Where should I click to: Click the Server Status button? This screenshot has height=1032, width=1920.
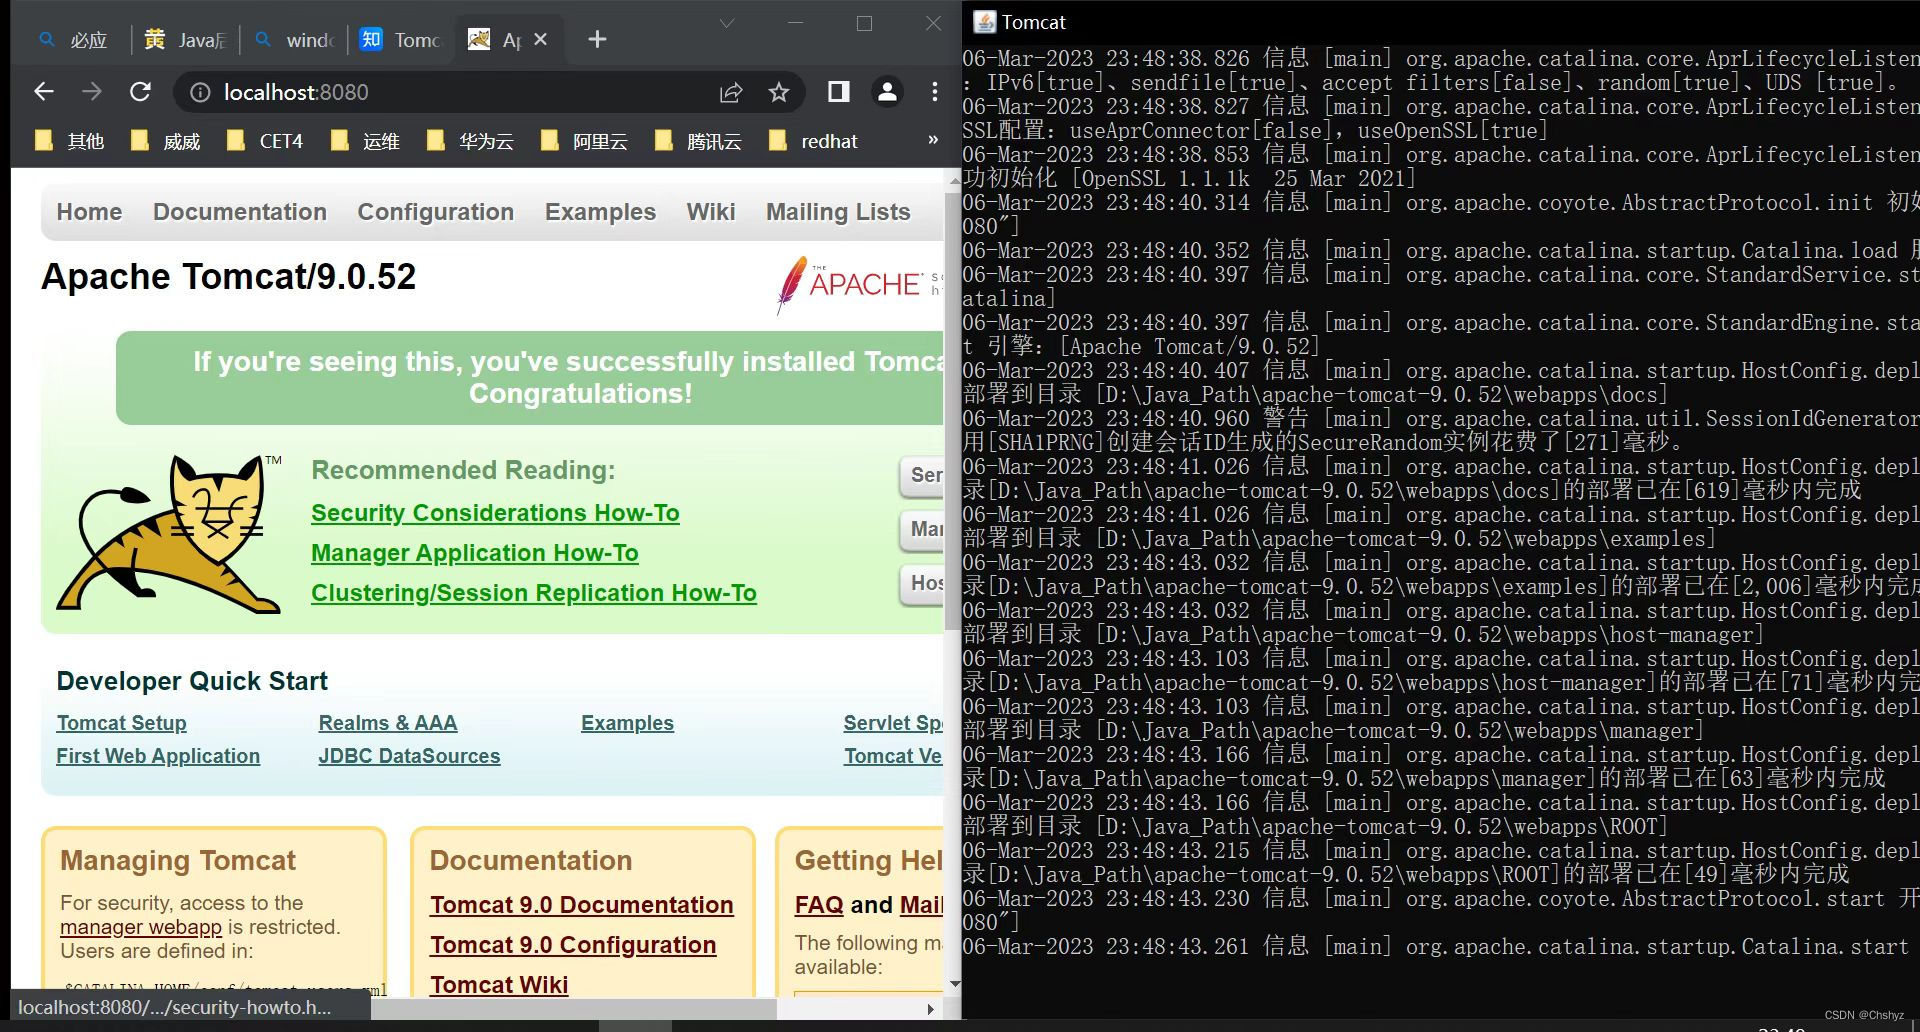(x=922, y=475)
